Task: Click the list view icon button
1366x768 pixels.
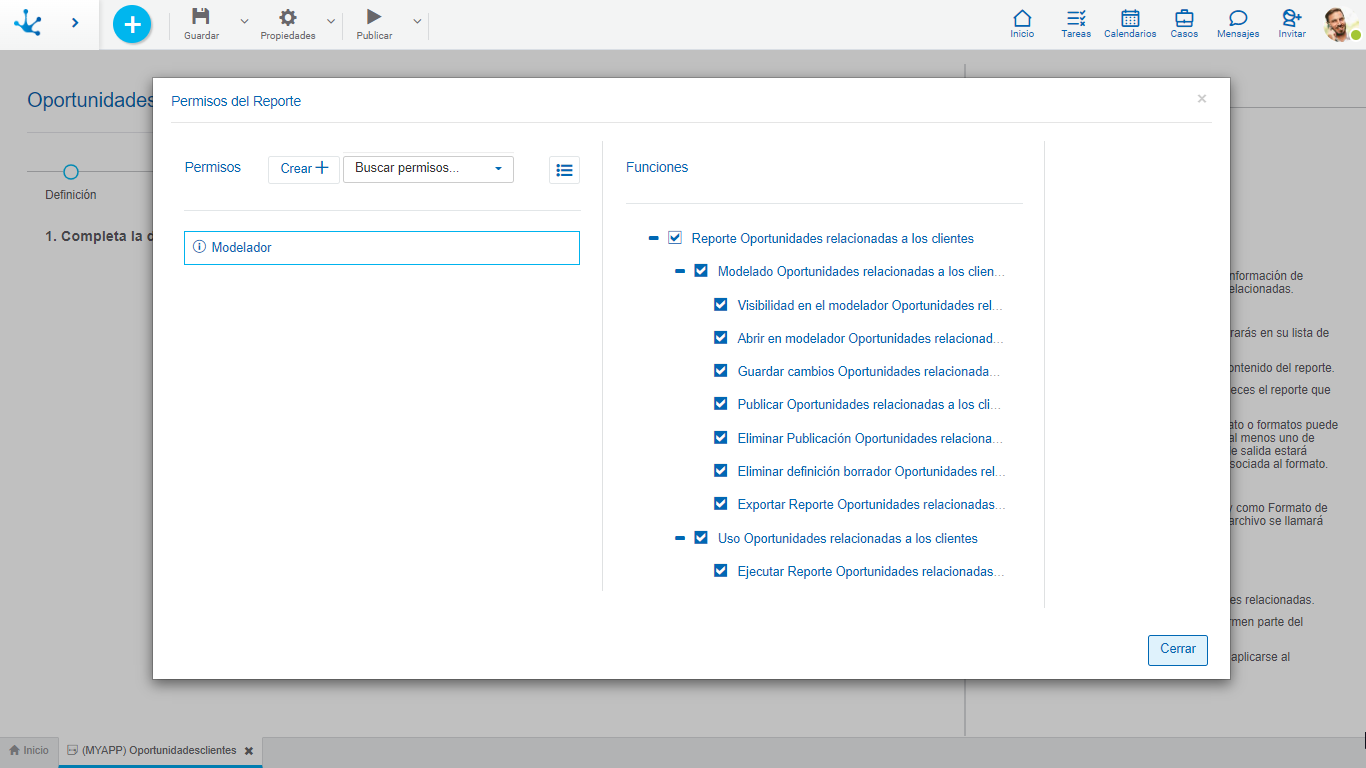Action: coord(564,170)
